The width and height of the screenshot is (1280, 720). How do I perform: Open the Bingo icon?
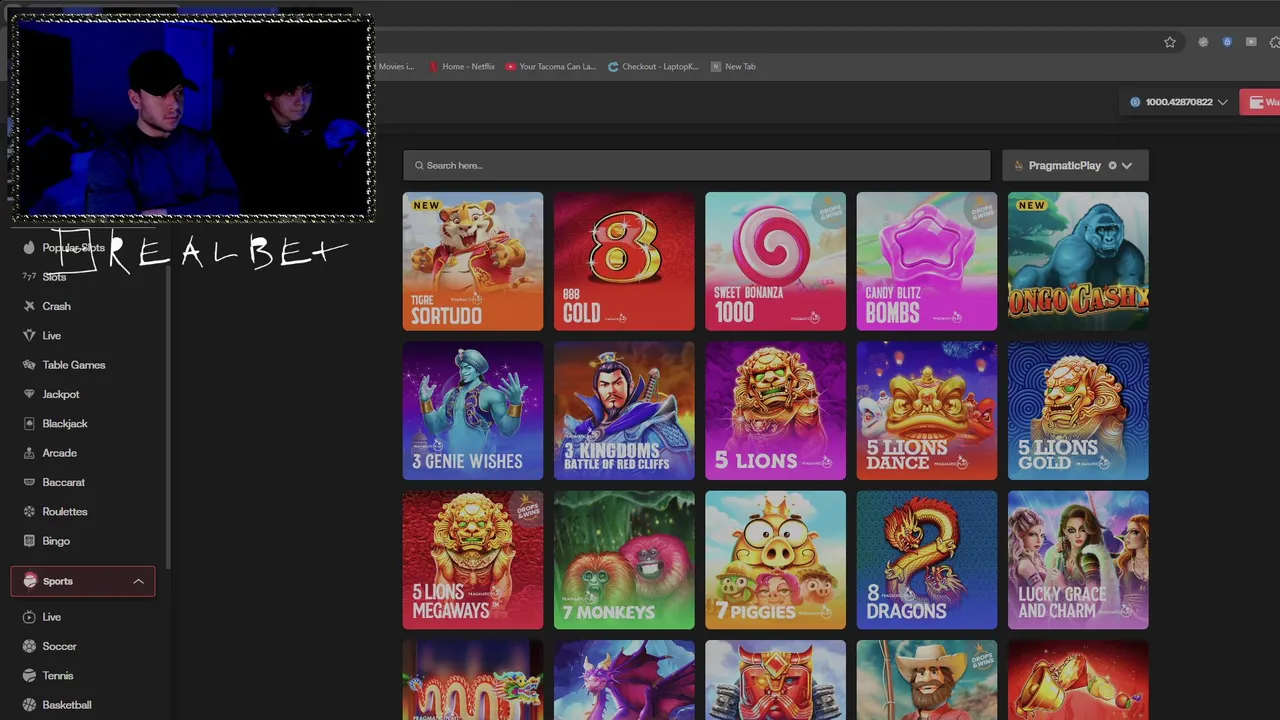pos(29,541)
